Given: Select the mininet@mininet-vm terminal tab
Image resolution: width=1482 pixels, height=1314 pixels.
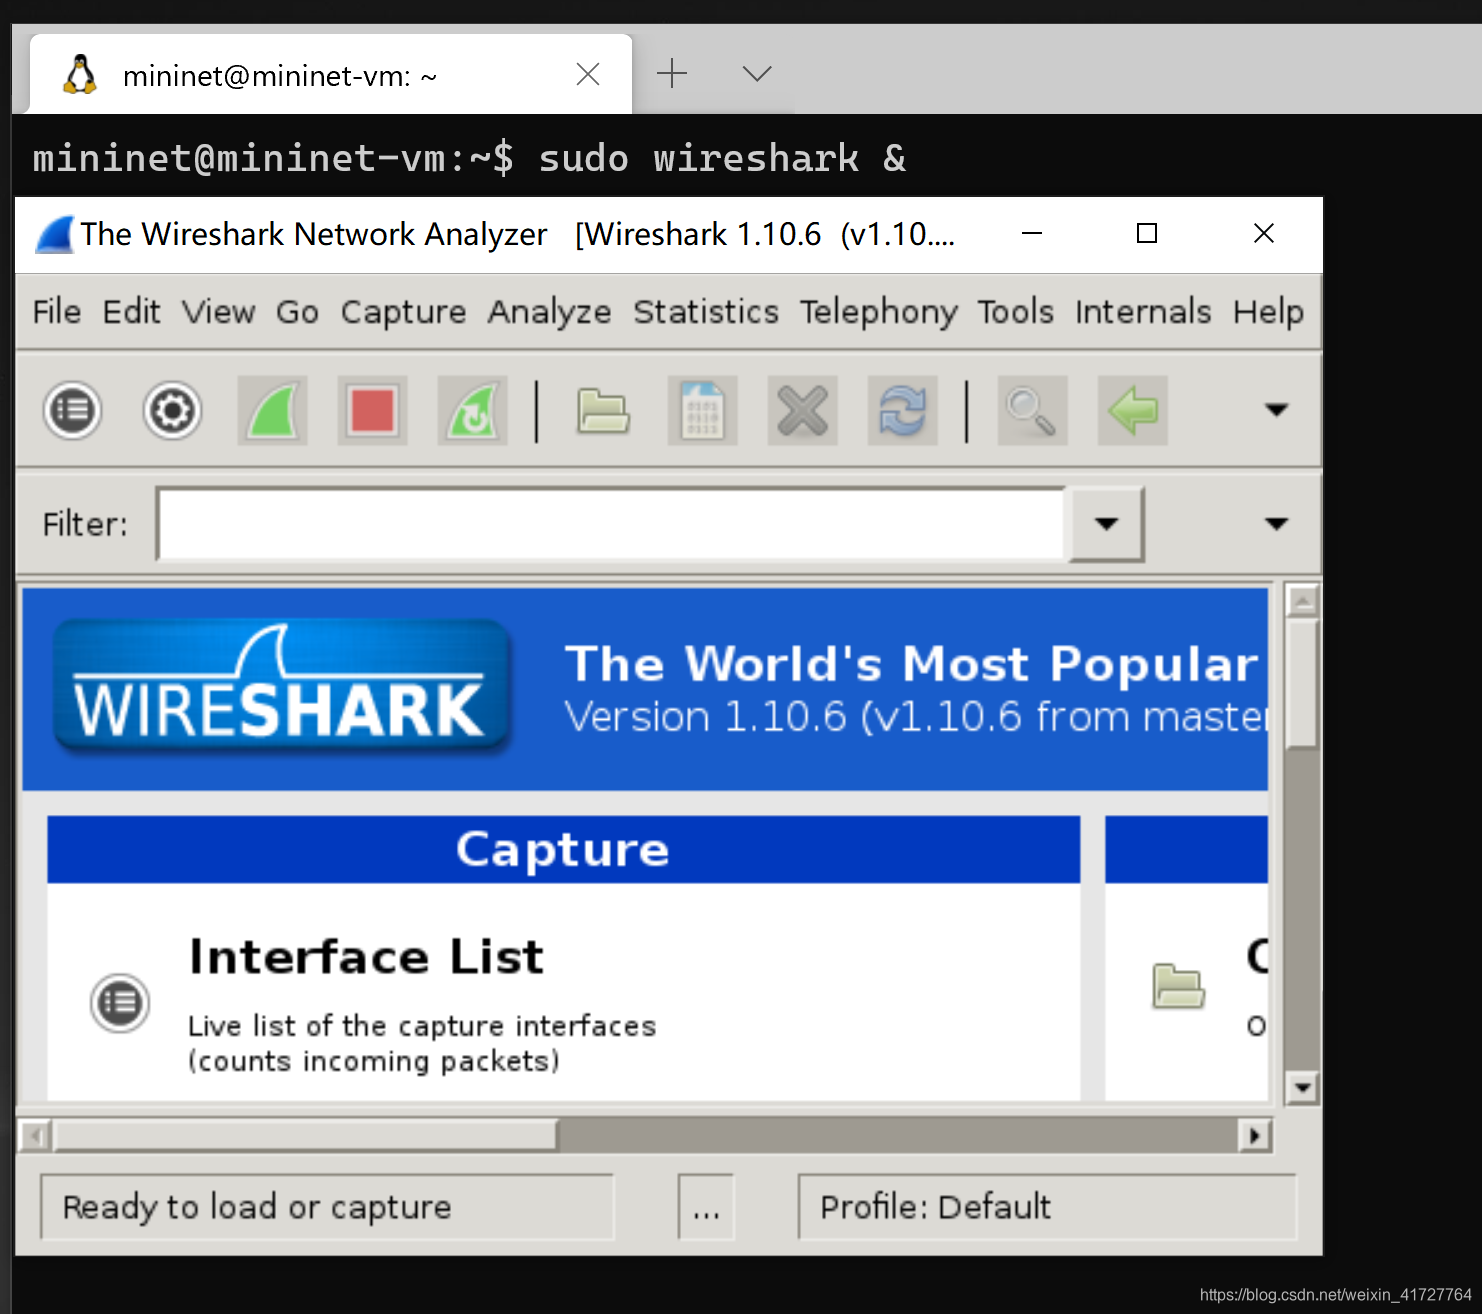Looking at the screenshot, I should pos(330,75).
